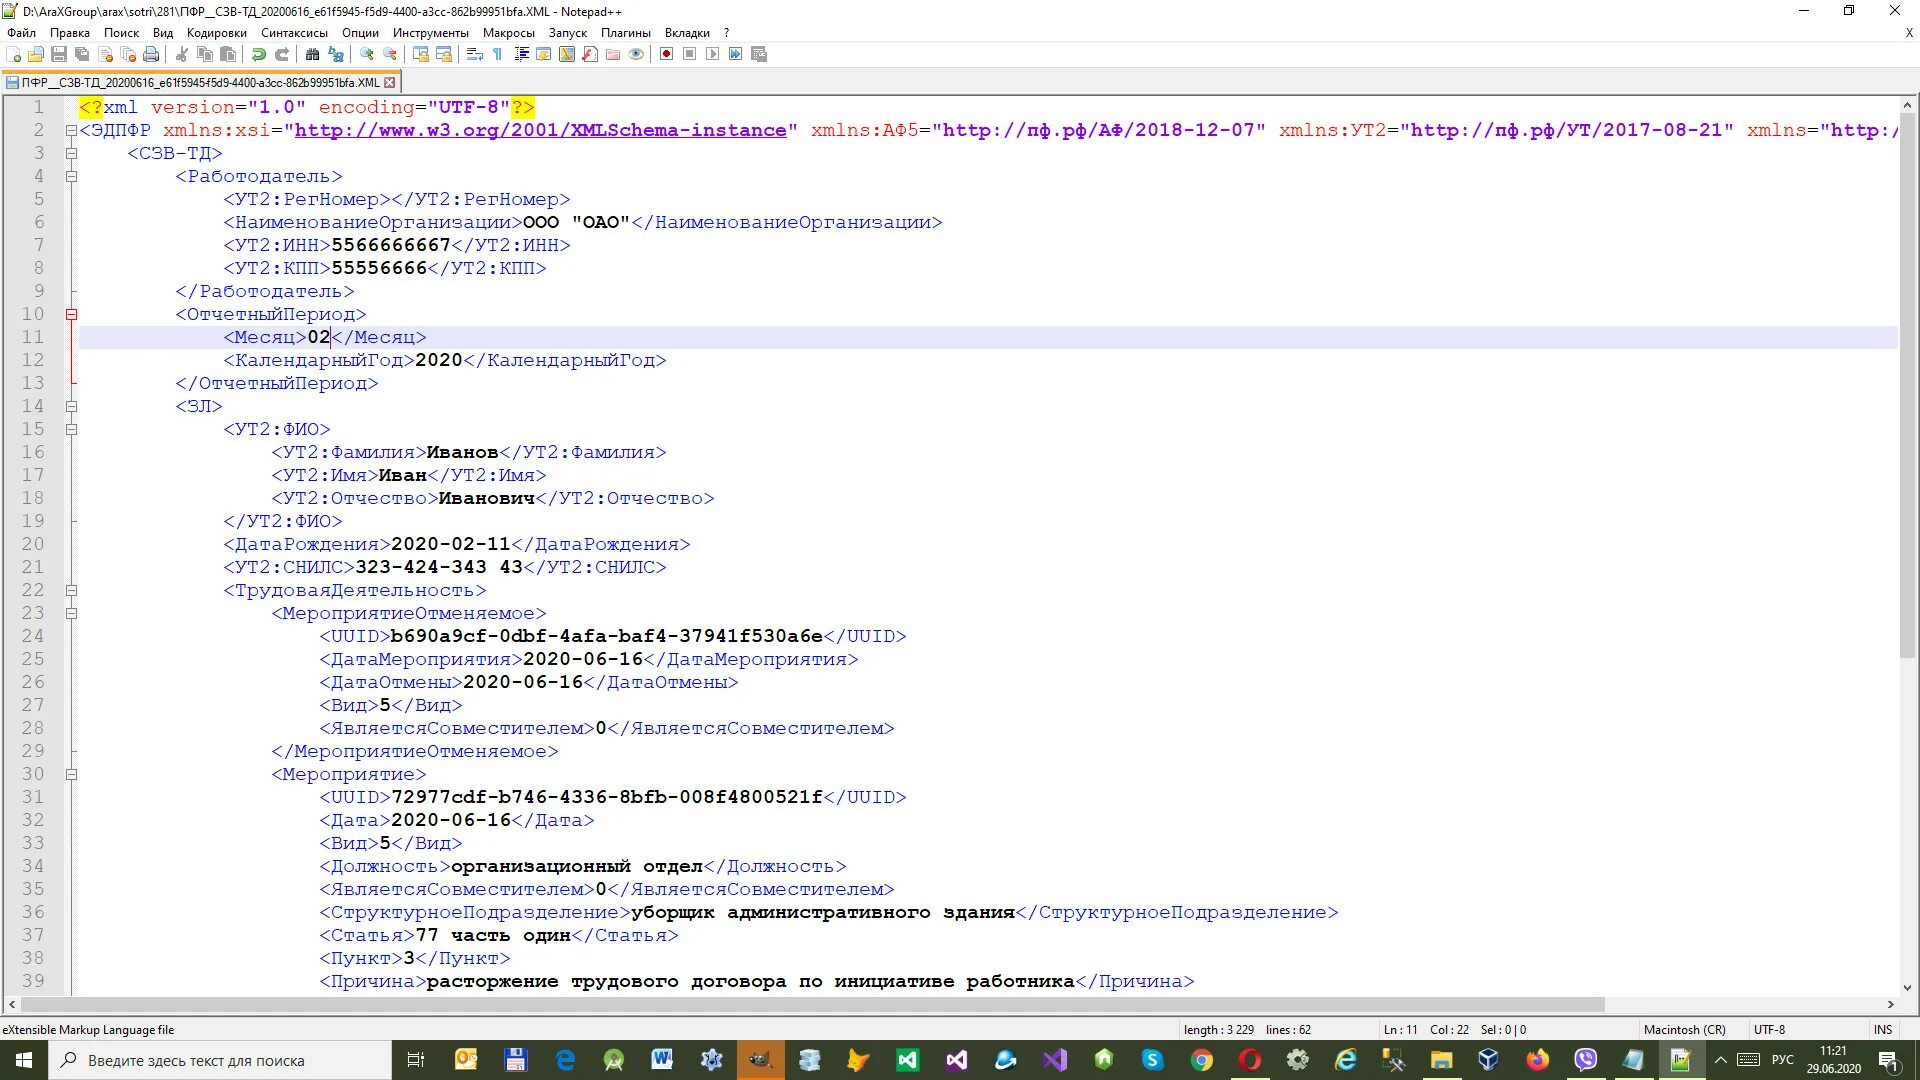This screenshot has width=1920, height=1080.
Task: Click the Zoom In magnifier icon
Action: tap(367, 54)
